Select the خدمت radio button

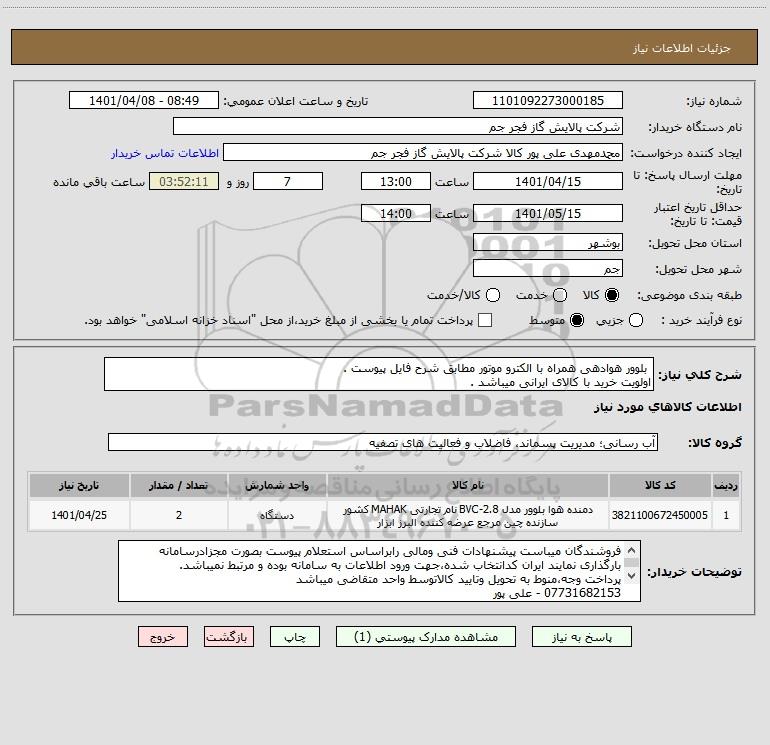pos(560,295)
